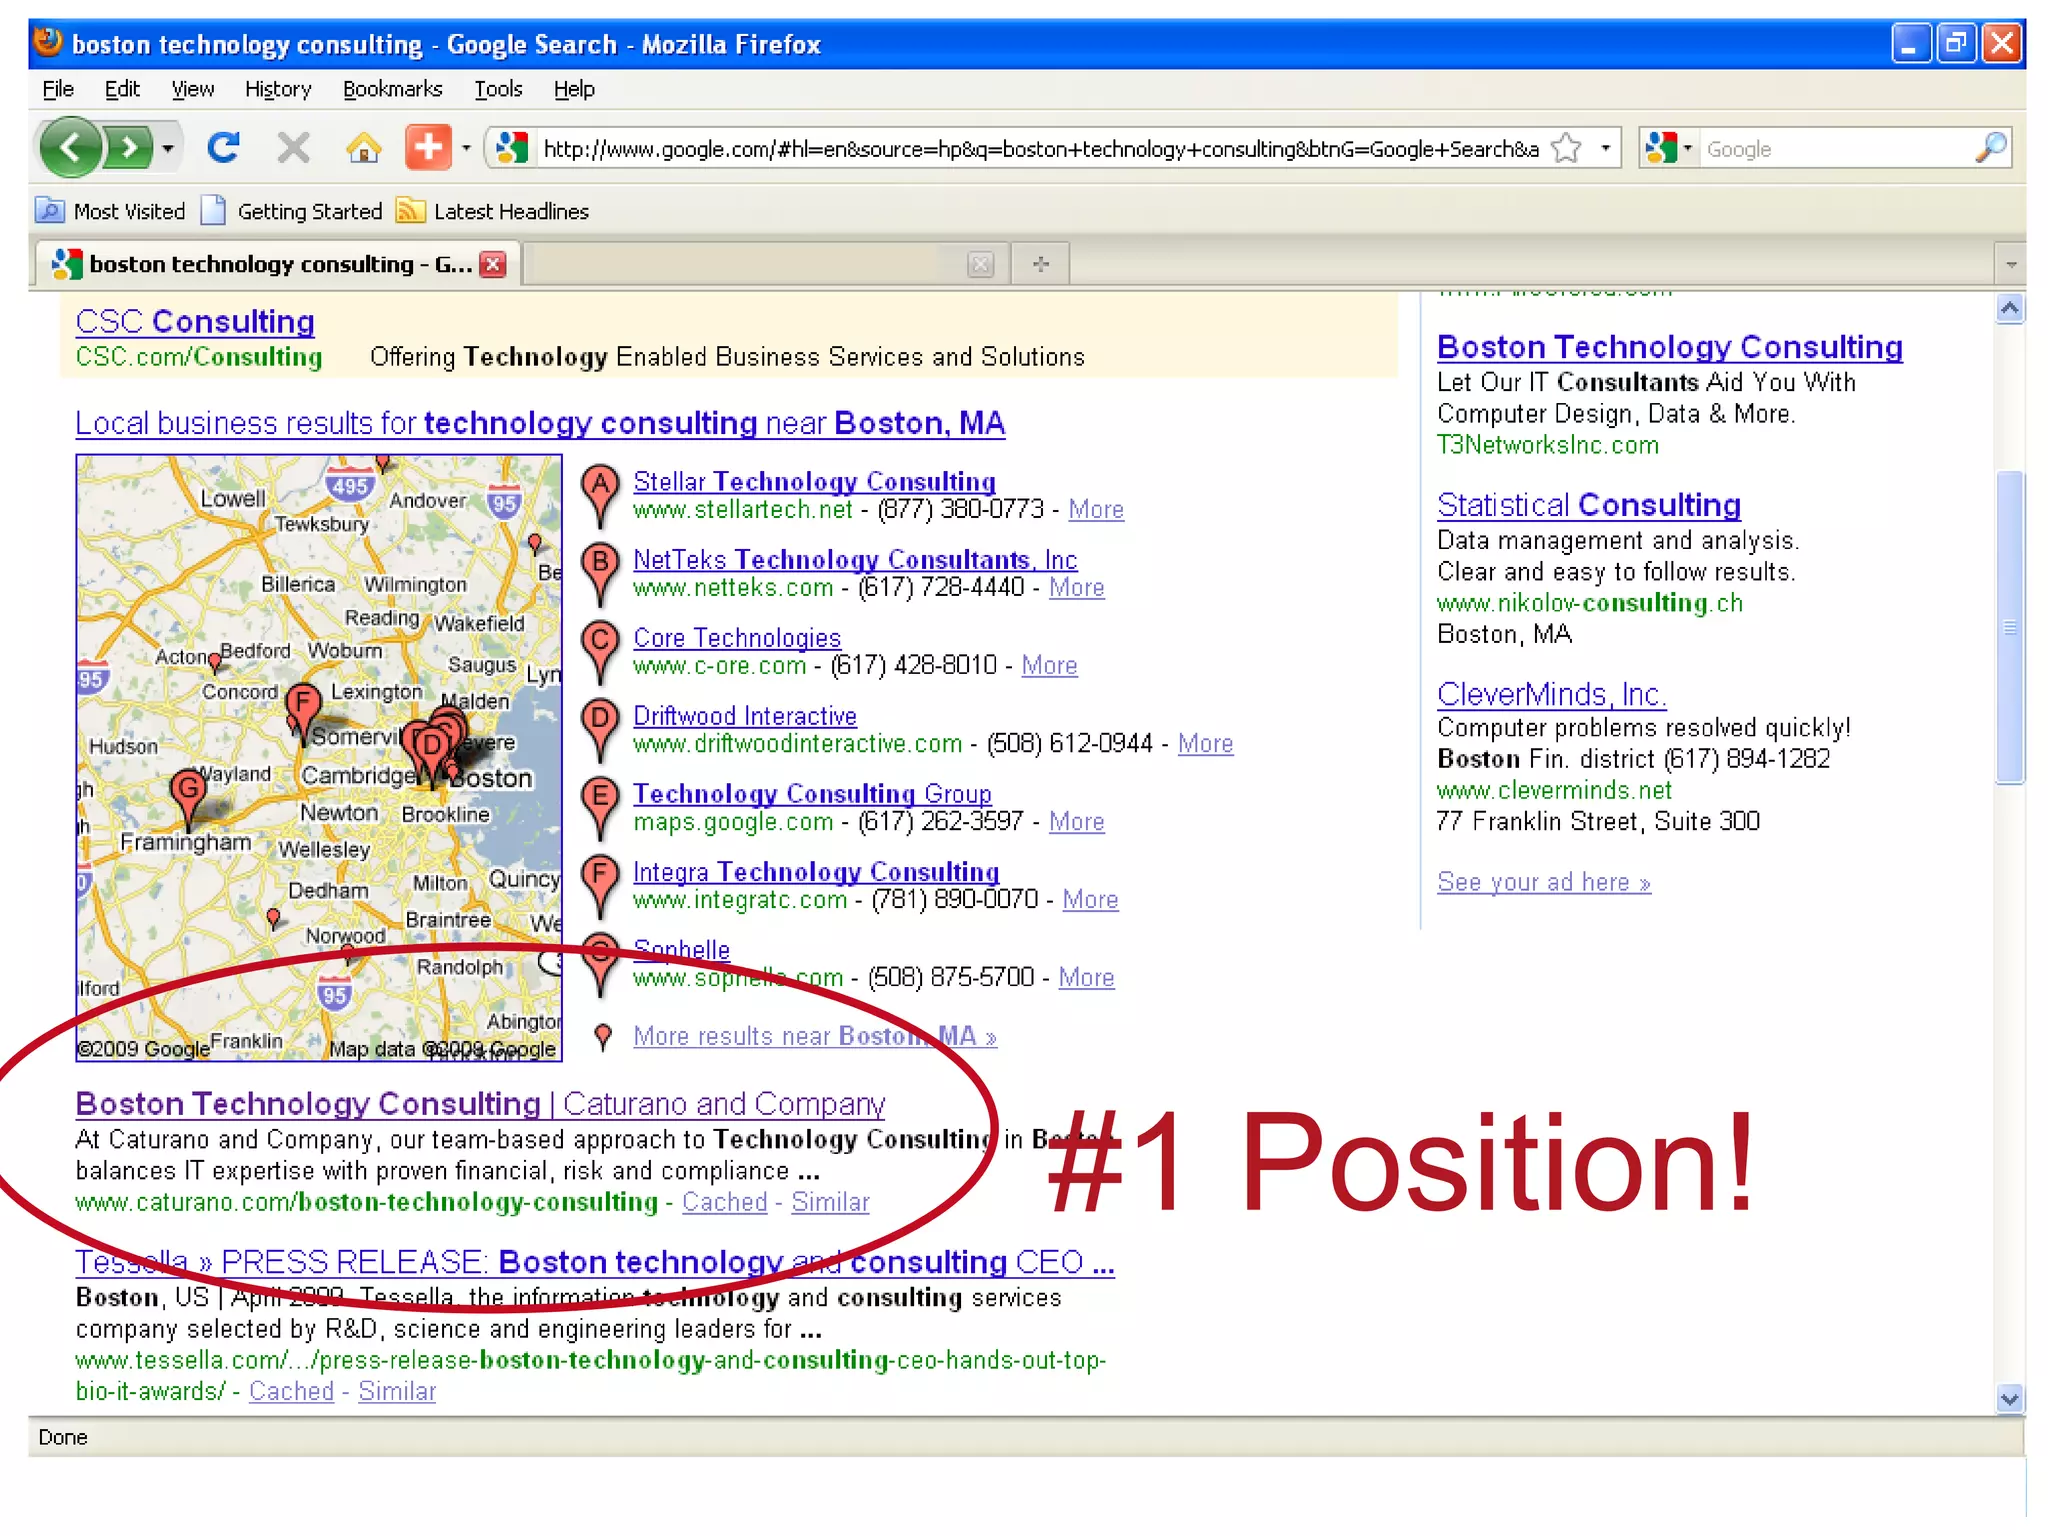Image resolution: width=2048 pixels, height=1536 pixels.
Task: Click the Stop loading X icon
Action: coord(293,148)
